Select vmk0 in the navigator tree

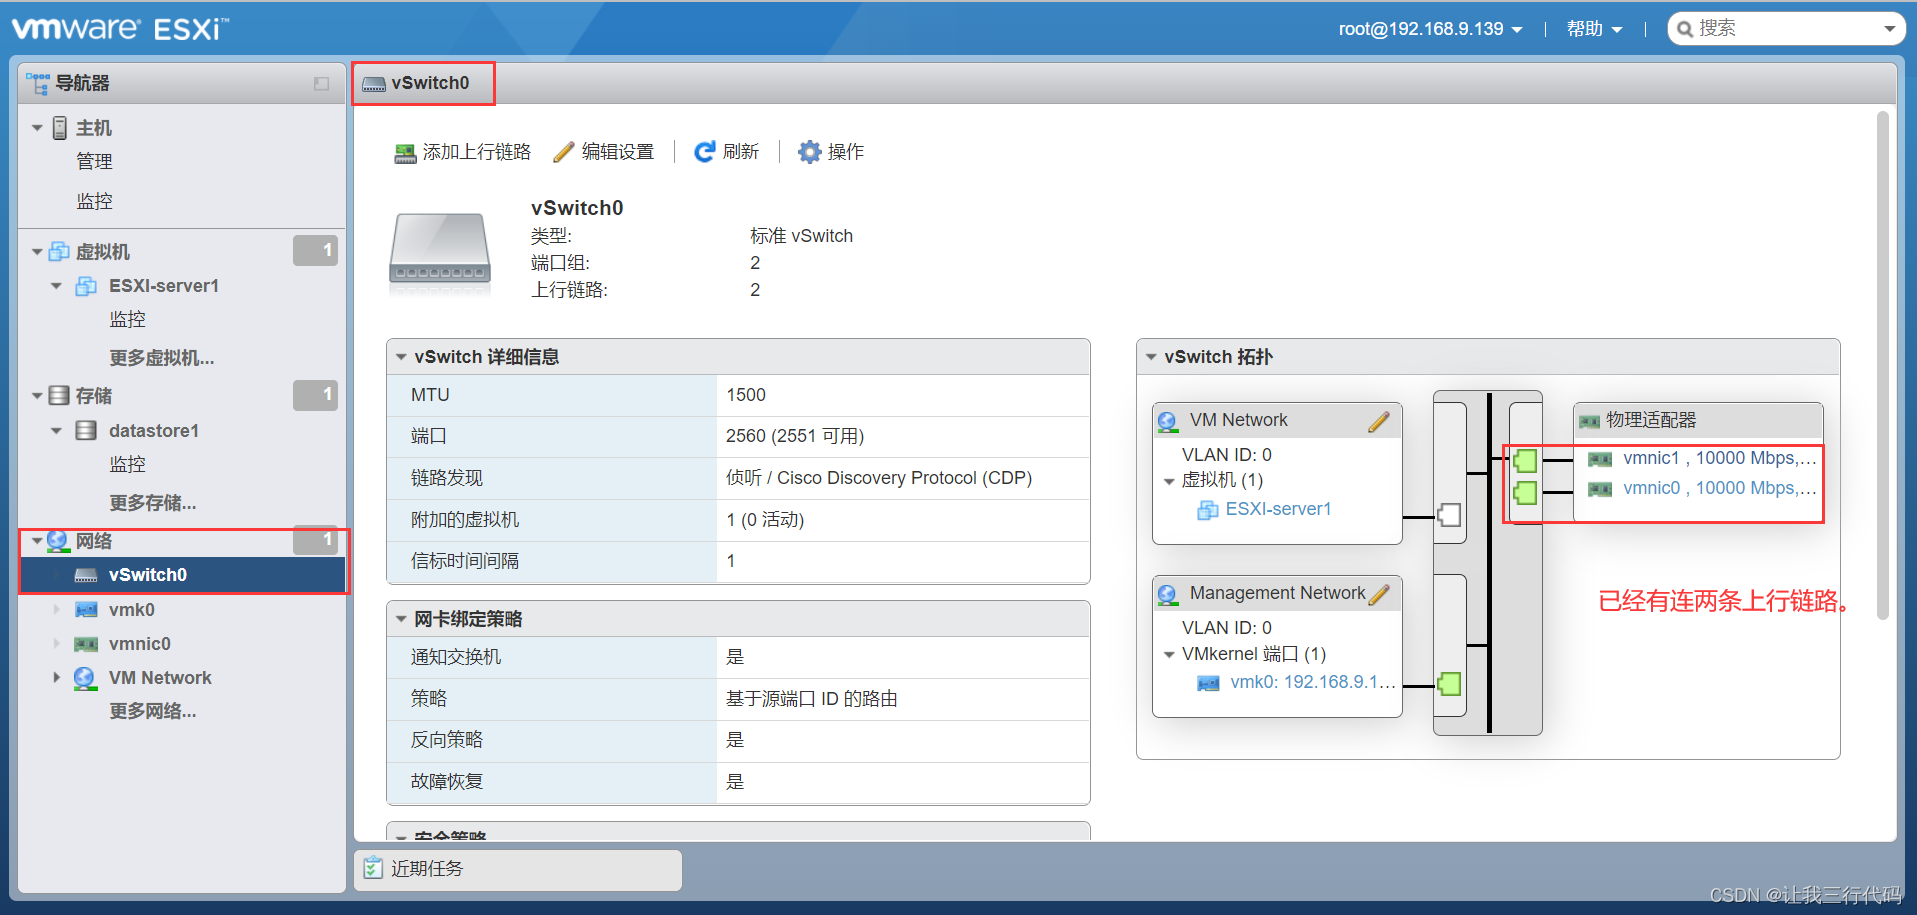click(x=131, y=610)
